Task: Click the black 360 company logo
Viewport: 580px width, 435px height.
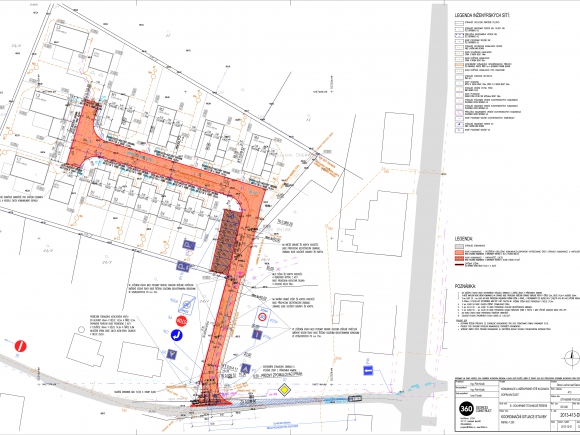Action: (466, 408)
